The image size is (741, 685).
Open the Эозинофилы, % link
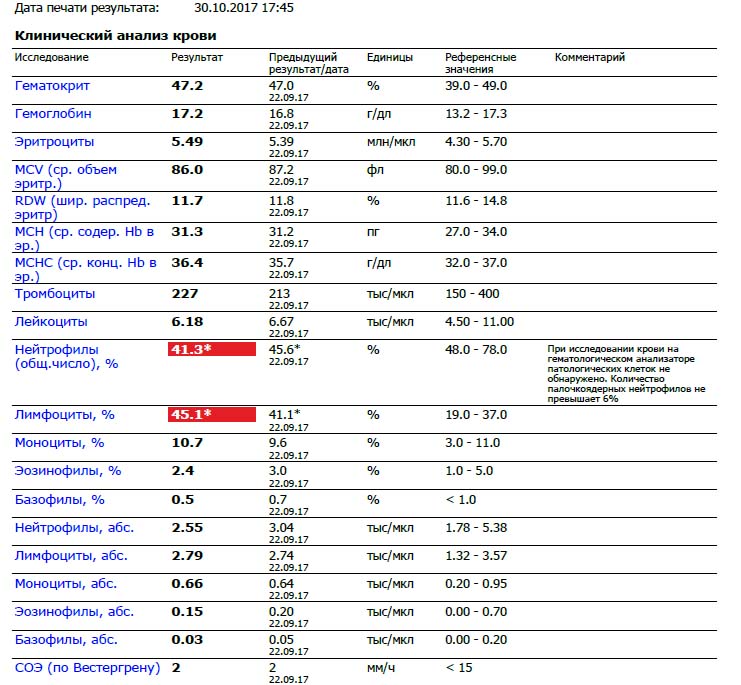(x=68, y=471)
